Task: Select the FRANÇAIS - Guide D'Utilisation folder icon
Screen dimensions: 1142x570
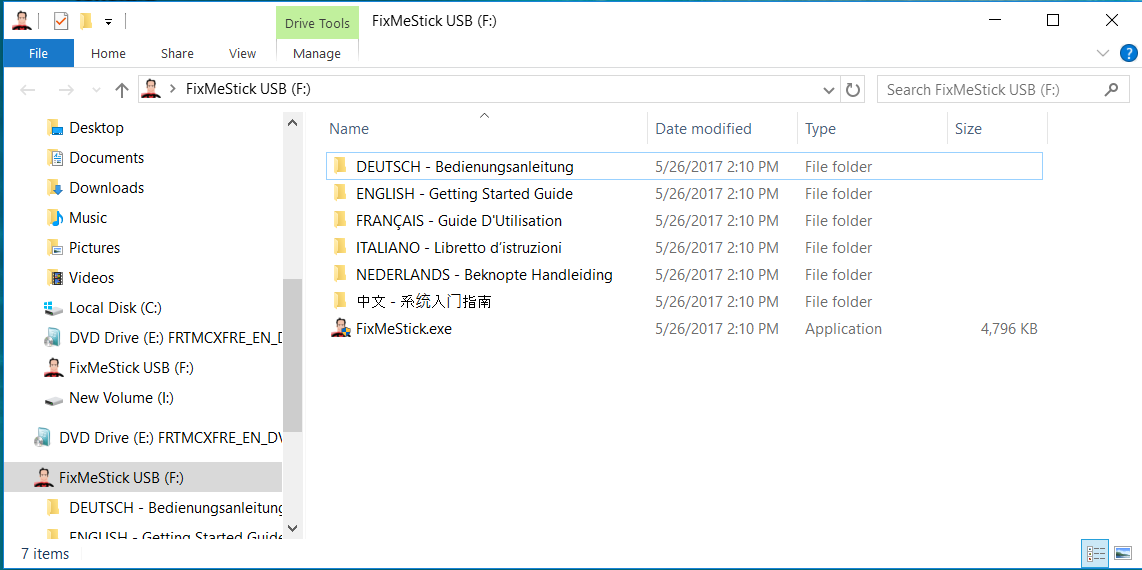Action: point(339,220)
